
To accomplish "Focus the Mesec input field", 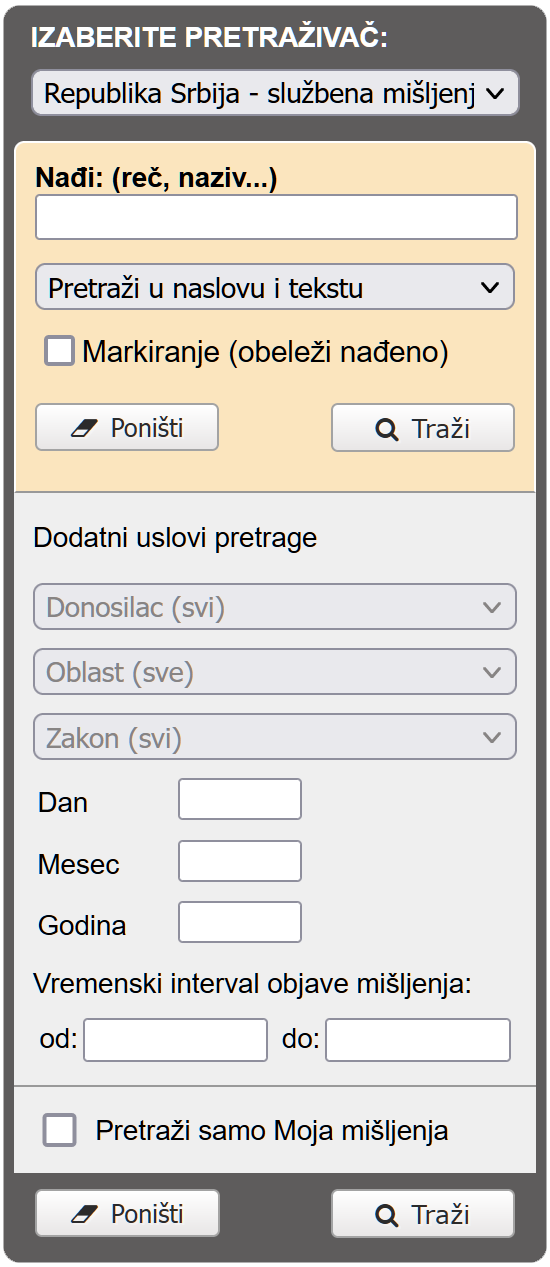I will click(240, 861).
